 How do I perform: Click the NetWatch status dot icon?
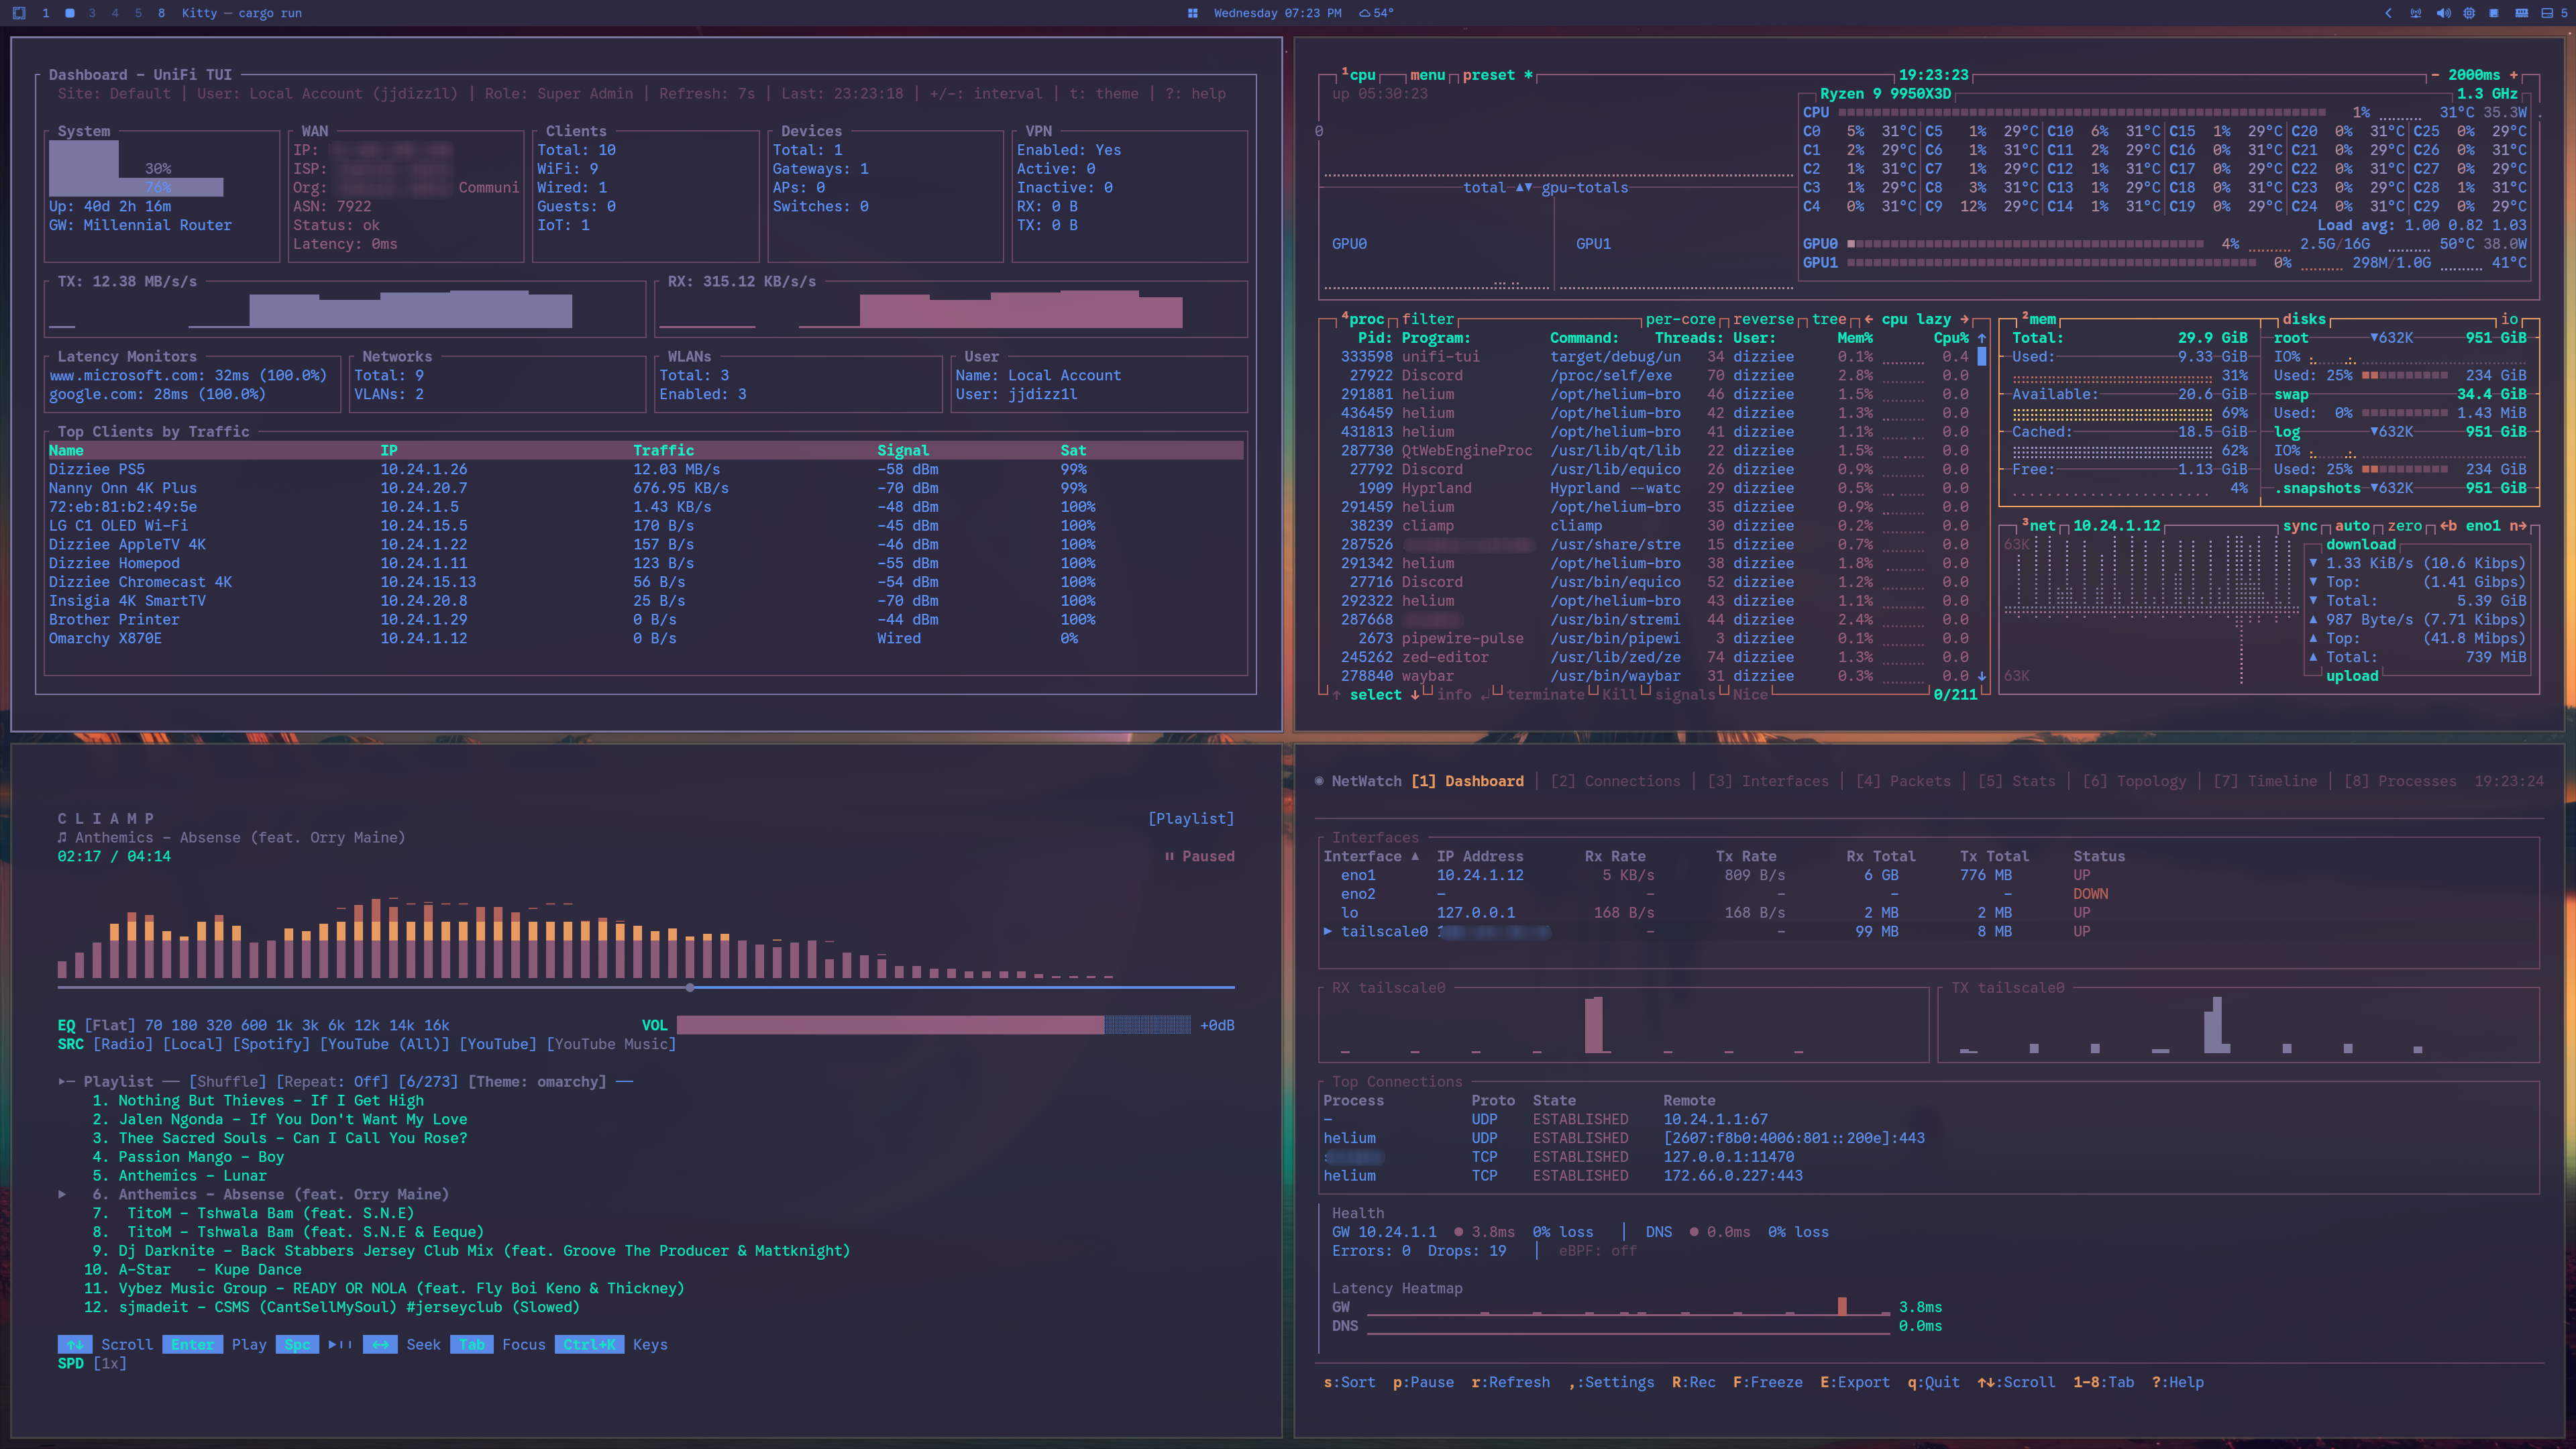point(1319,781)
